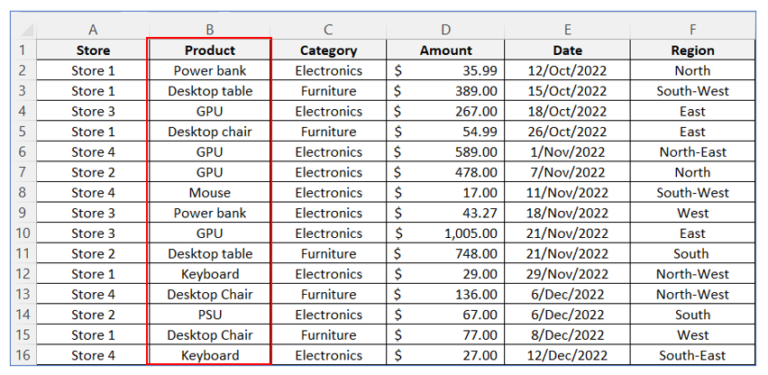Select the North-East region cell

693,152
